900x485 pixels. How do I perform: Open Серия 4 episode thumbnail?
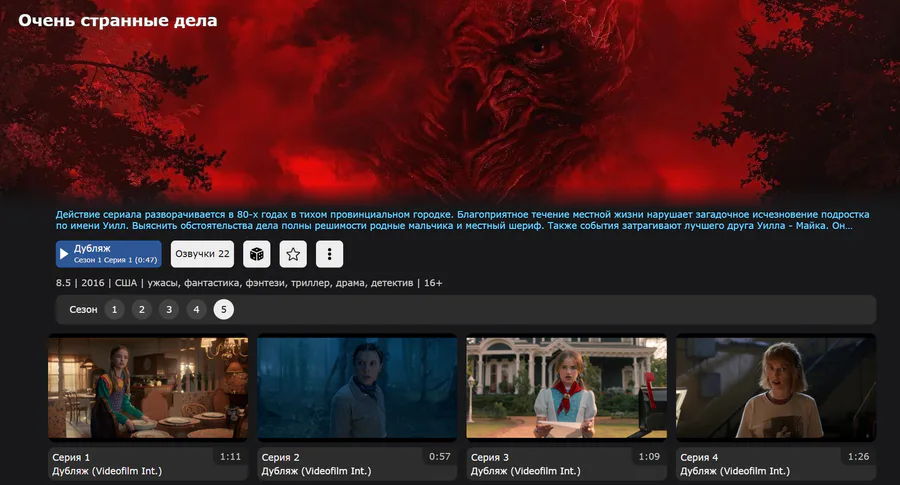(x=776, y=387)
